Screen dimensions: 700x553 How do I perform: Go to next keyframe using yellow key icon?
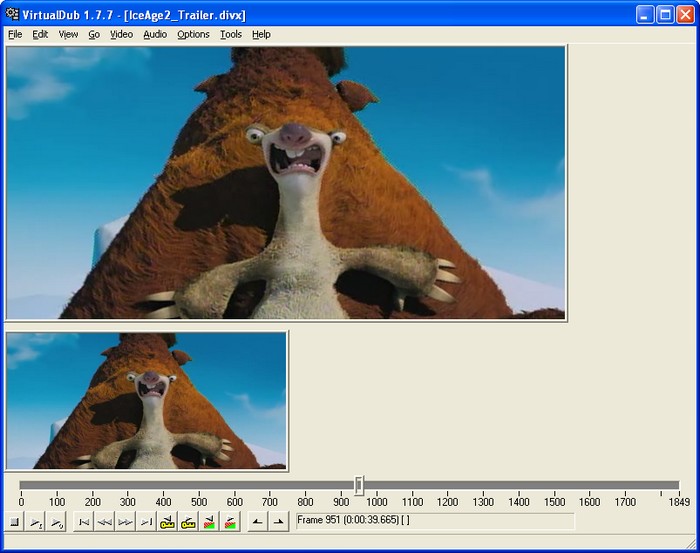(188, 521)
